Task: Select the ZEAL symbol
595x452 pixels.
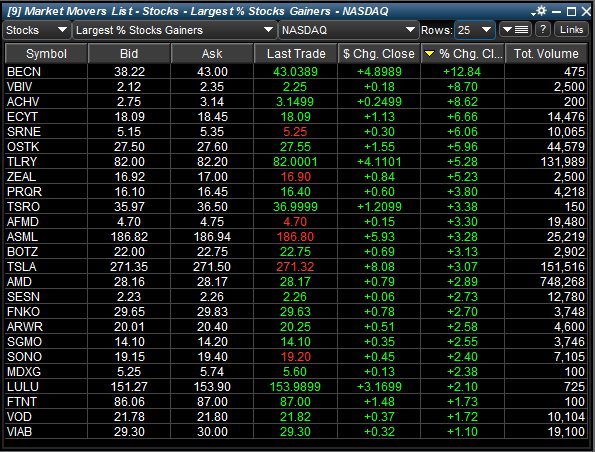Action: click(x=21, y=177)
